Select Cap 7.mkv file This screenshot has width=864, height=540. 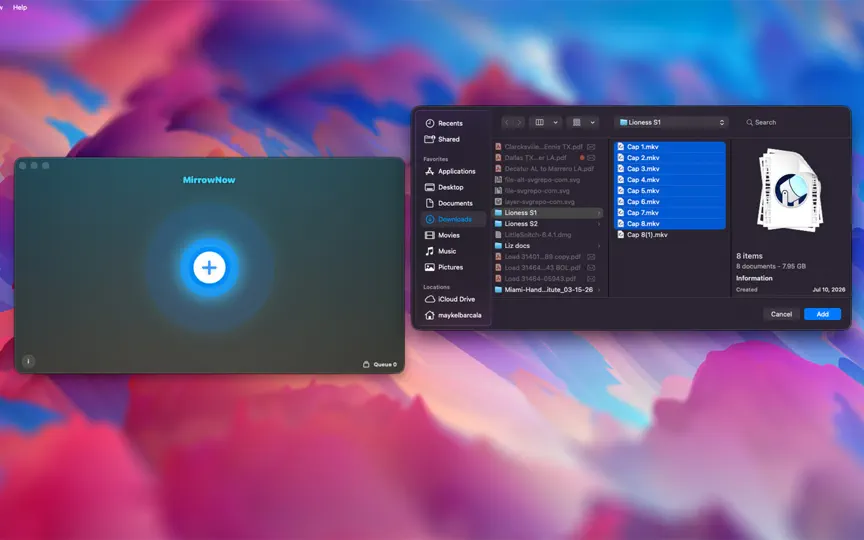click(670, 213)
